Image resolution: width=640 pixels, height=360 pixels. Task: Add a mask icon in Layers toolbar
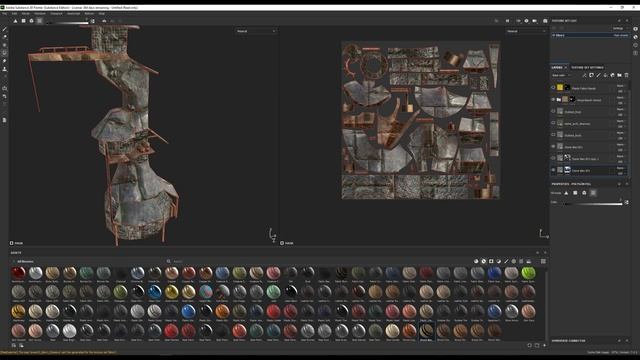(x=591, y=75)
